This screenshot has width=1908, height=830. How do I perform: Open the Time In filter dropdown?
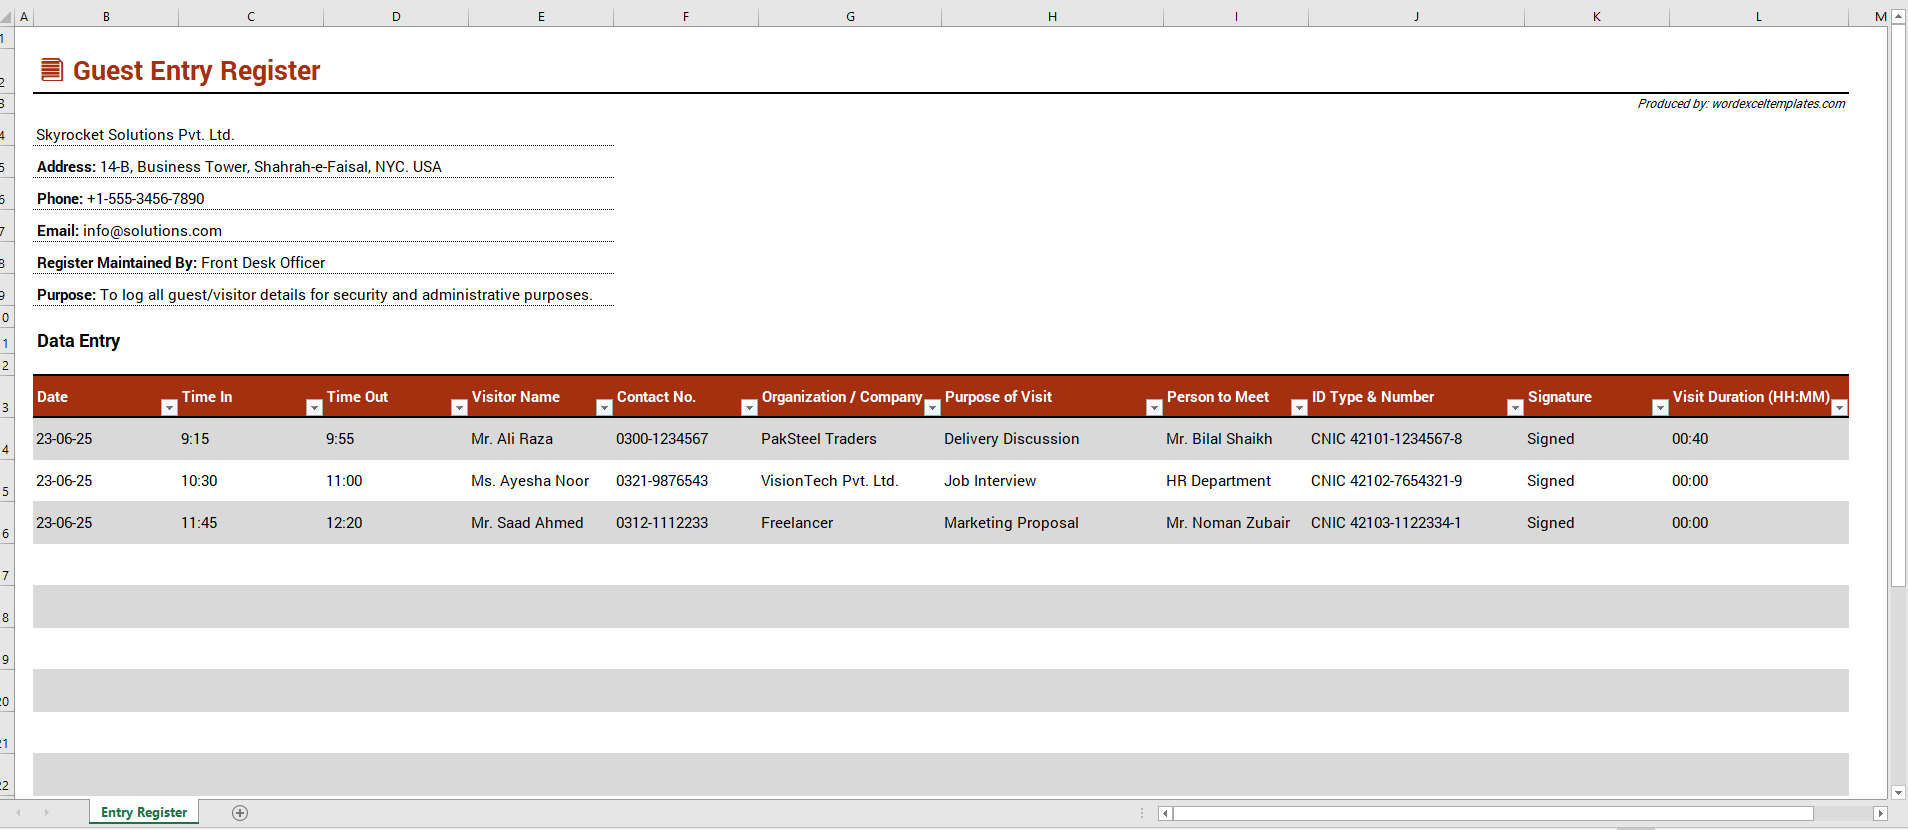coord(314,407)
